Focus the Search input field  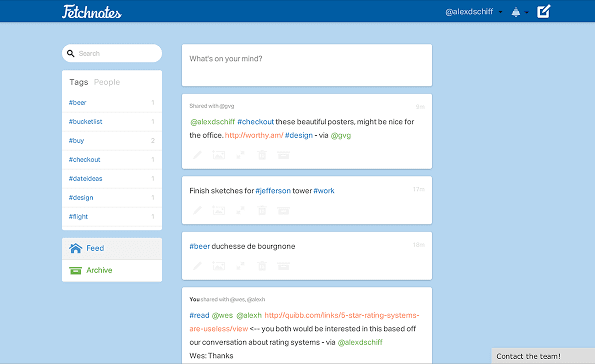tap(112, 53)
